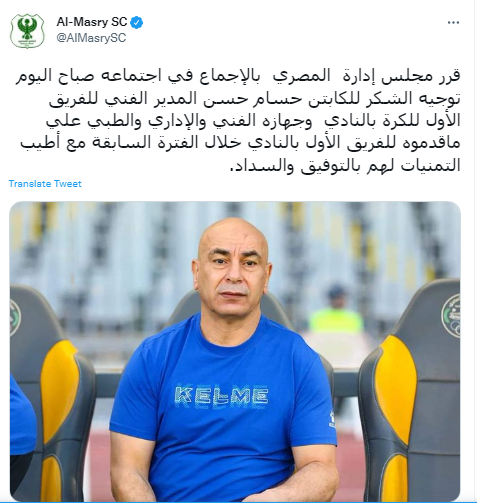Open the Al-Masry SC display name
477x503 pixels.
coord(92,22)
